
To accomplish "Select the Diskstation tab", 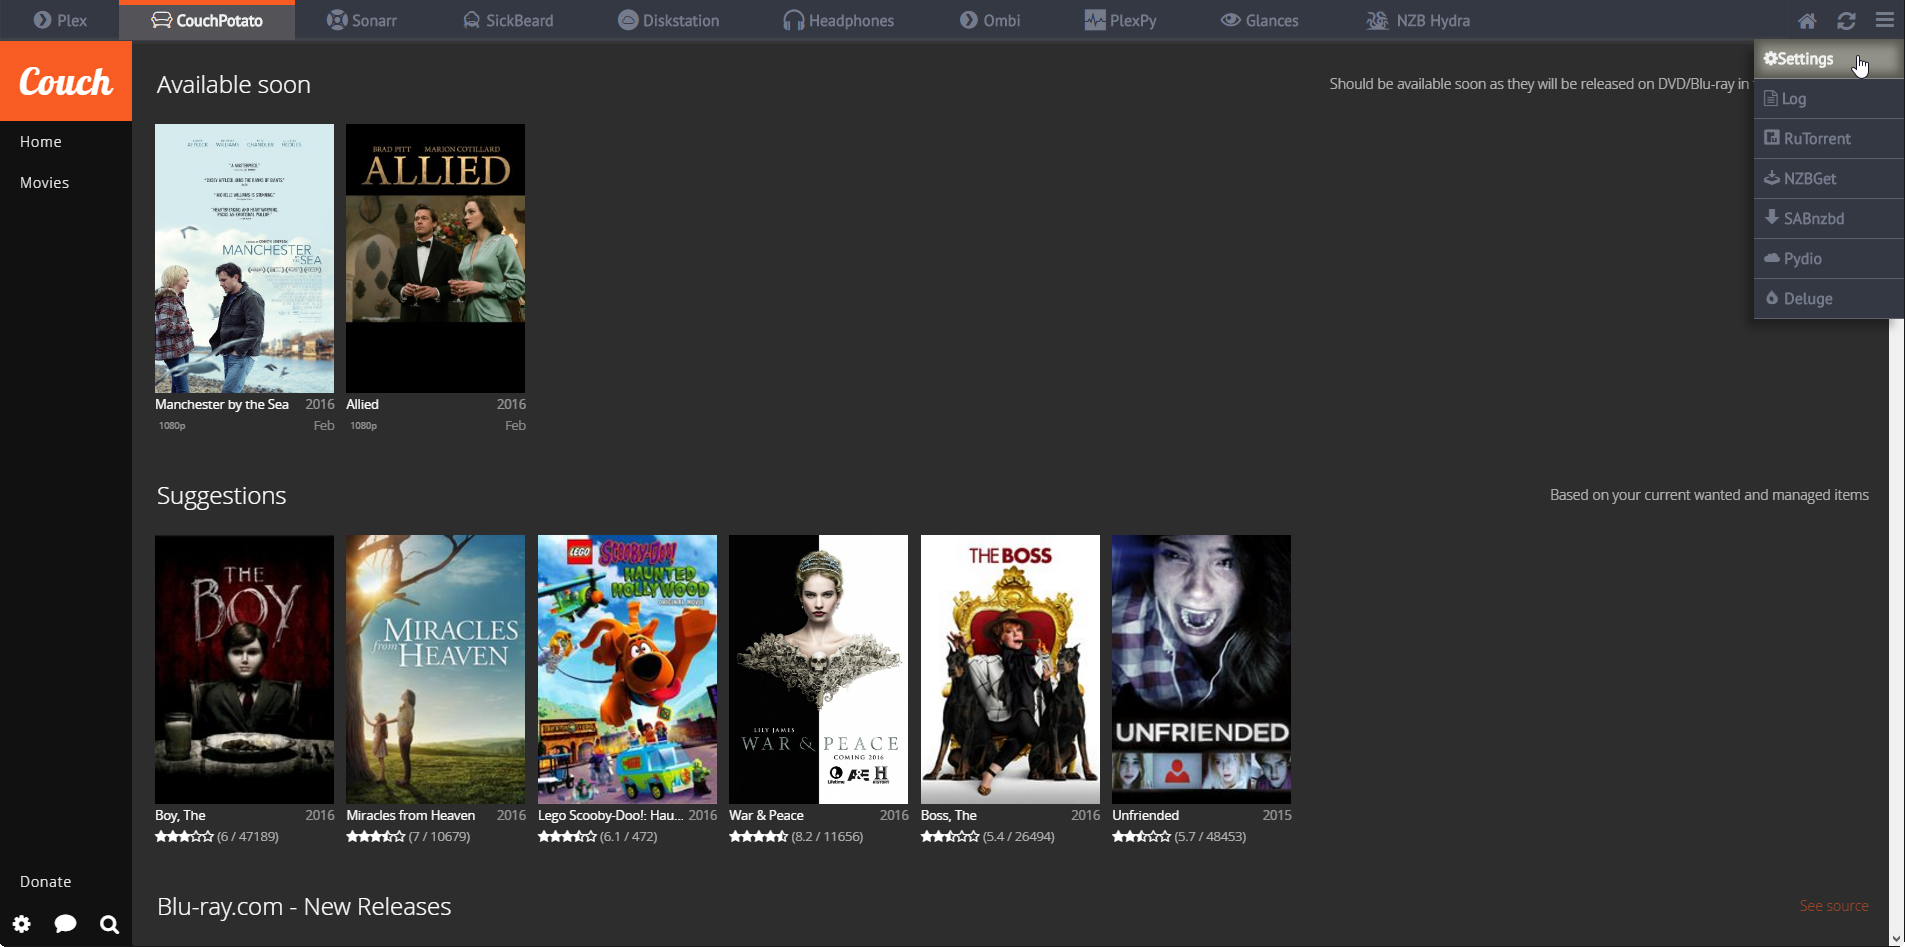I will click(668, 20).
